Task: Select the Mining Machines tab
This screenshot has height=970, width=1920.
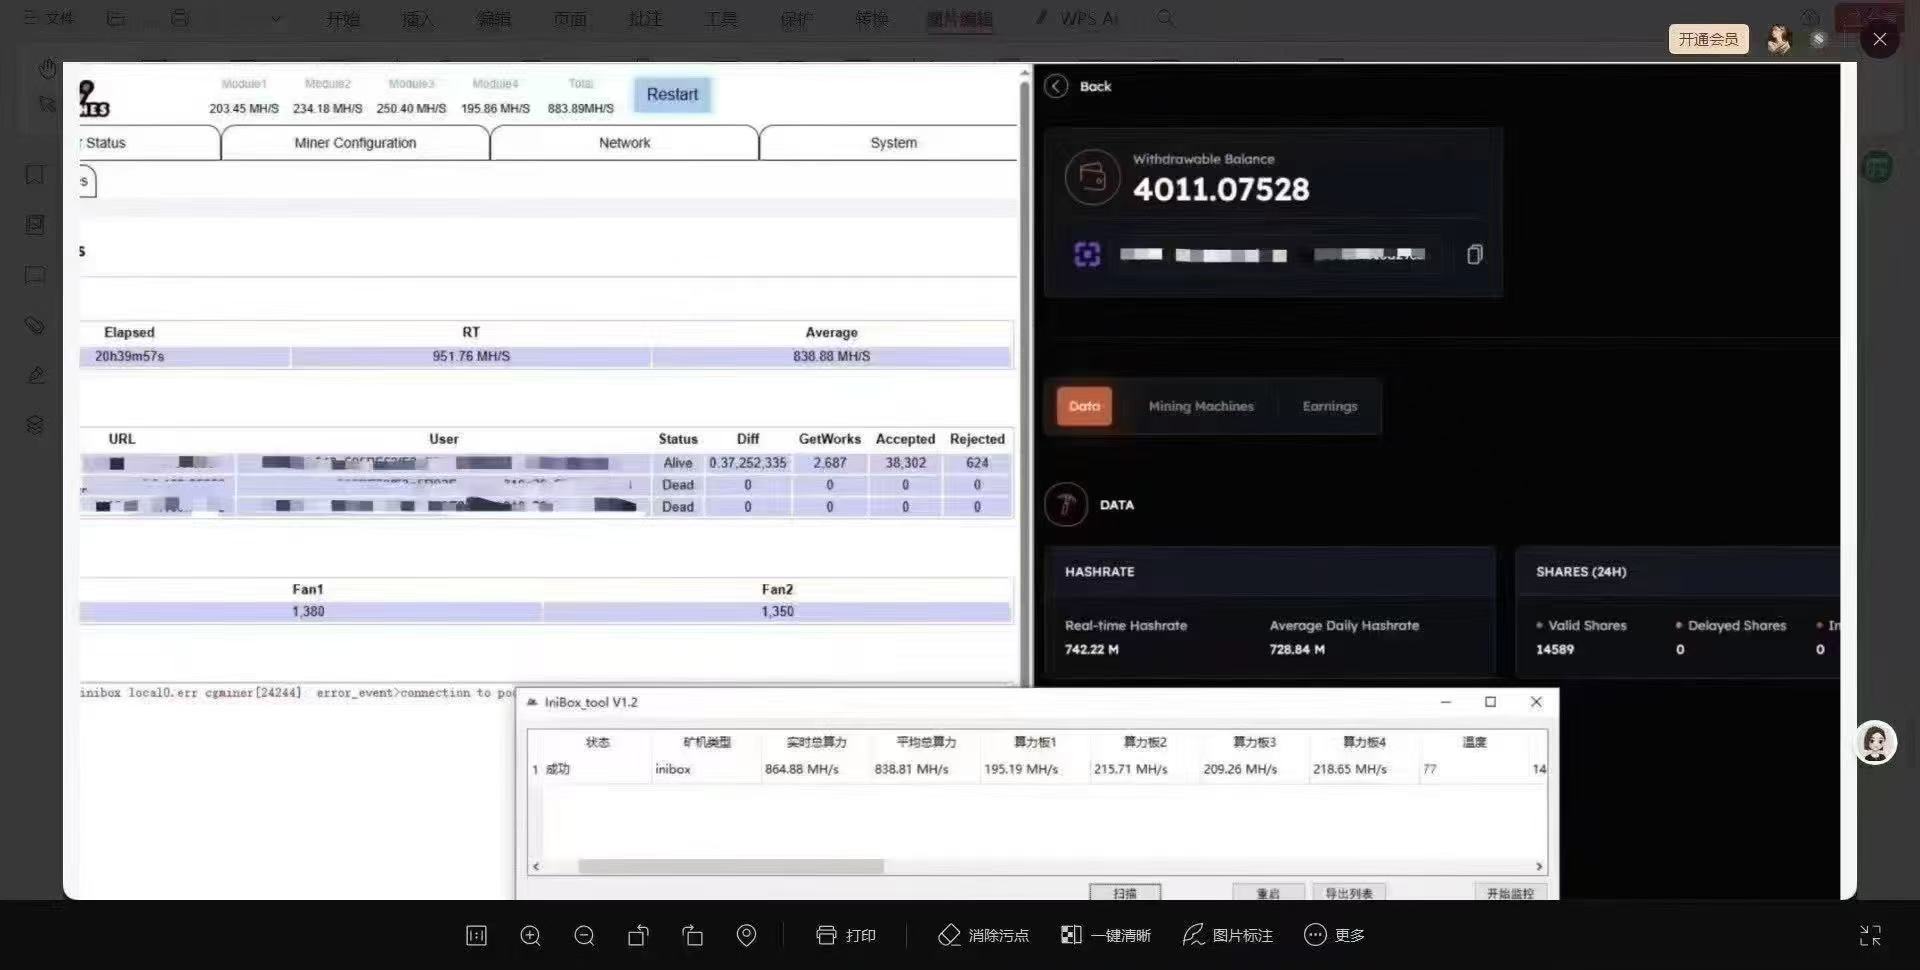Action: [x=1201, y=406]
